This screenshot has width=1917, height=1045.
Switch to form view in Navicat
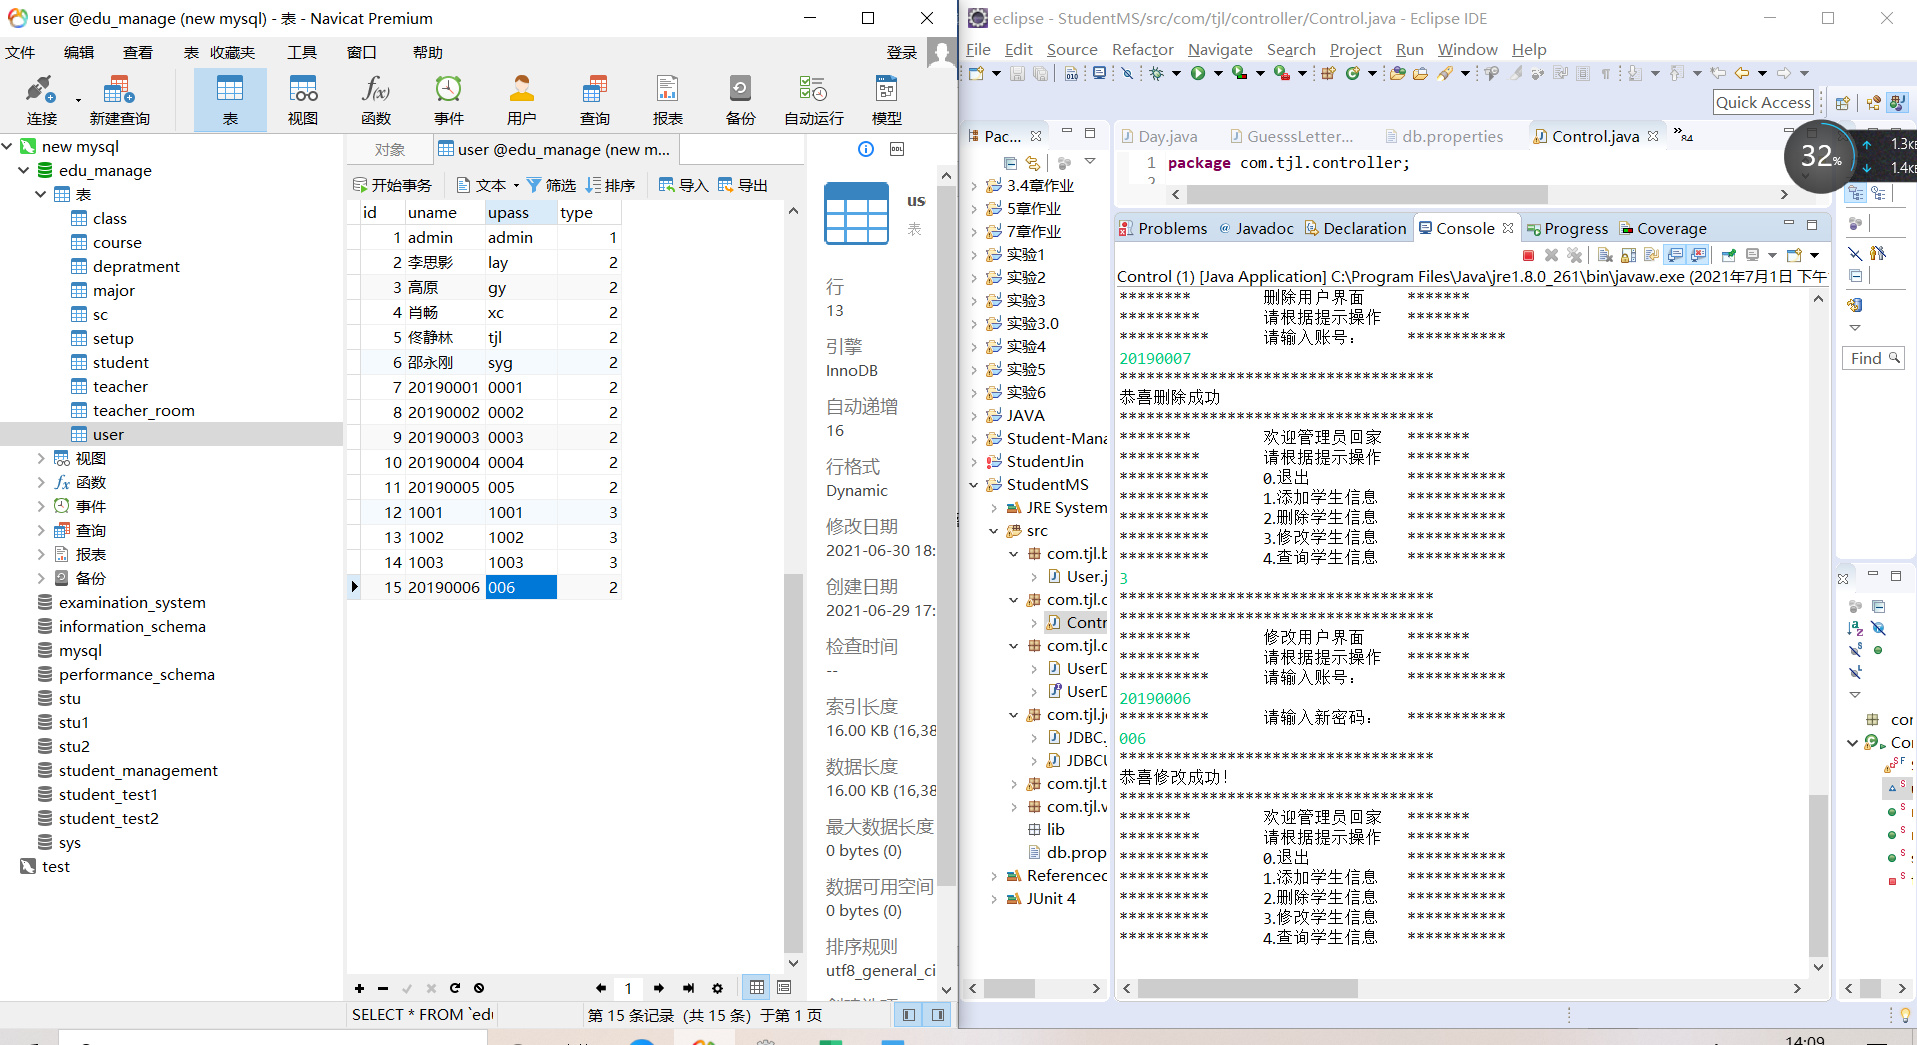click(784, 988)
